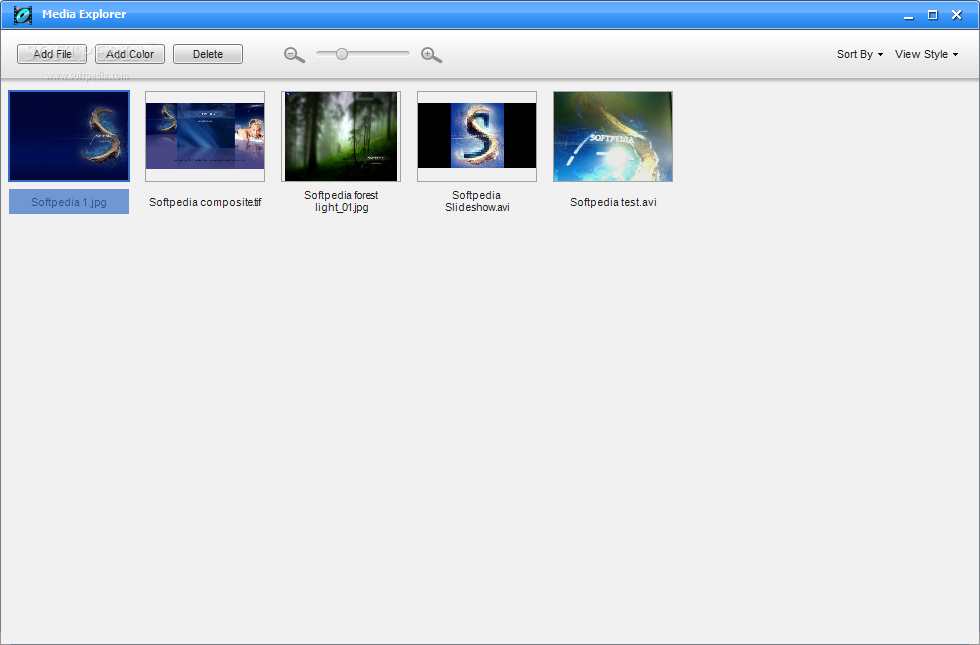This screenshot has width=980, height=645.
Task: Click the 'Softpedia composite.tif' file name label
Action: coord(205,202)
